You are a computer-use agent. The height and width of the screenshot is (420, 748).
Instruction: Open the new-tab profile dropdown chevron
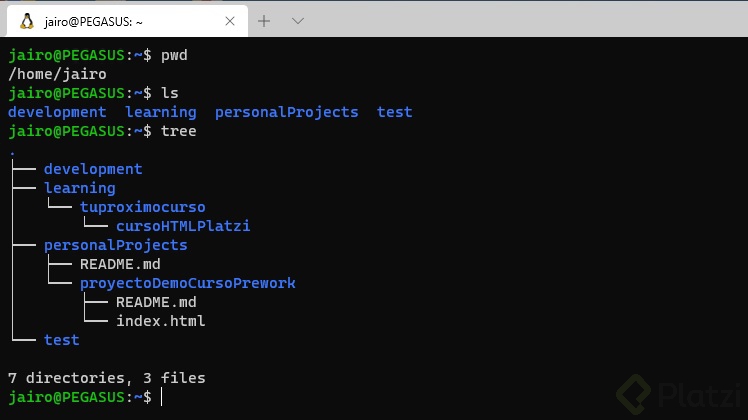pos(297,20)
